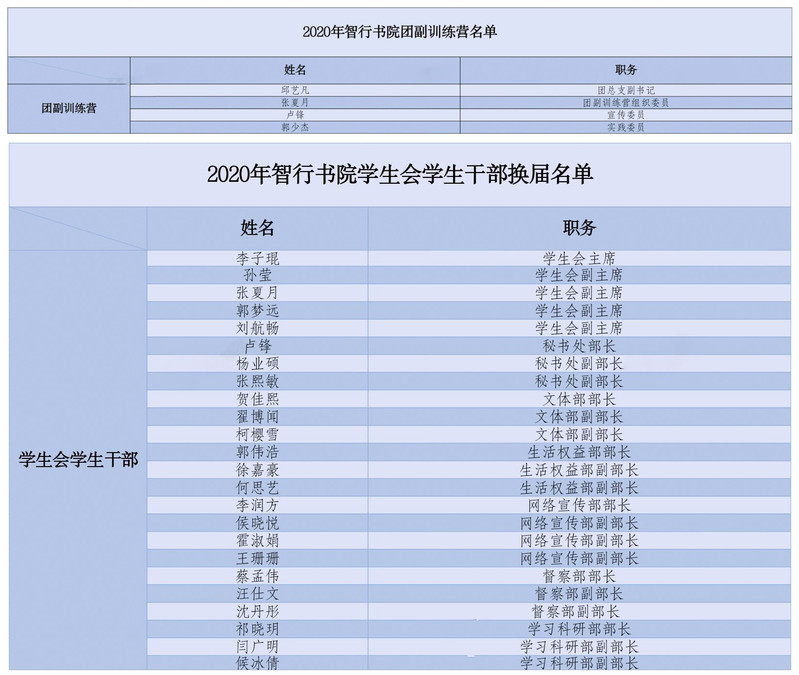
Task: Select the 李子琨 name cell
Action: tap(257, 258)
